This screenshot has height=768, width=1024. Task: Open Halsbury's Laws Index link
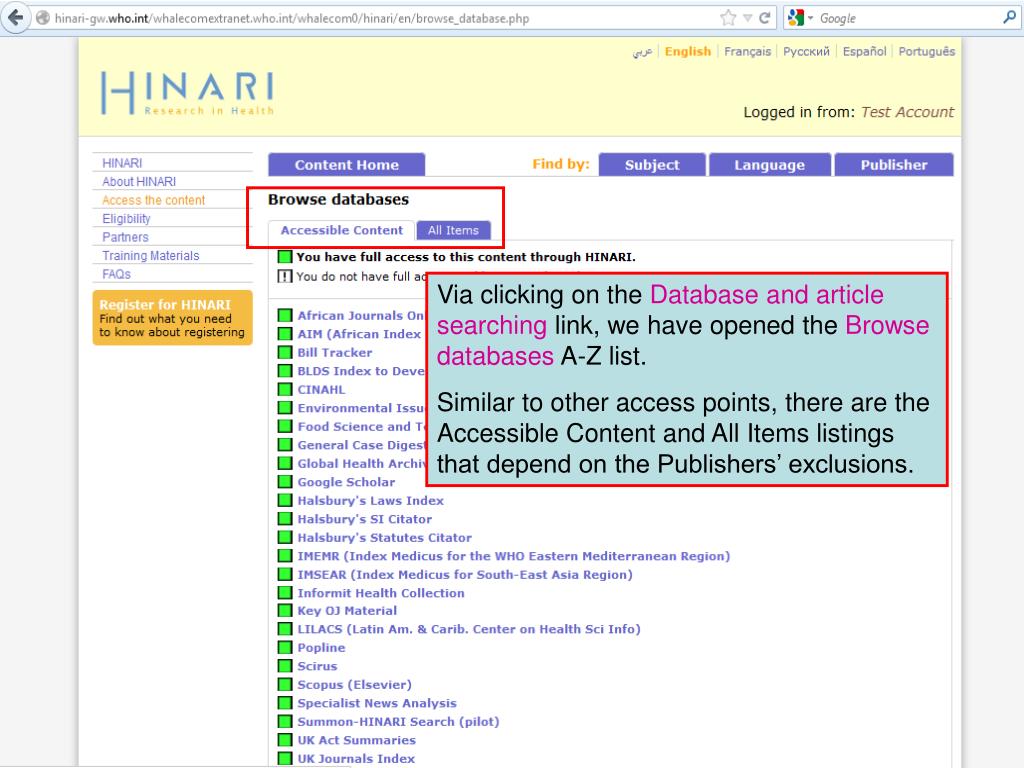[370, 501]
